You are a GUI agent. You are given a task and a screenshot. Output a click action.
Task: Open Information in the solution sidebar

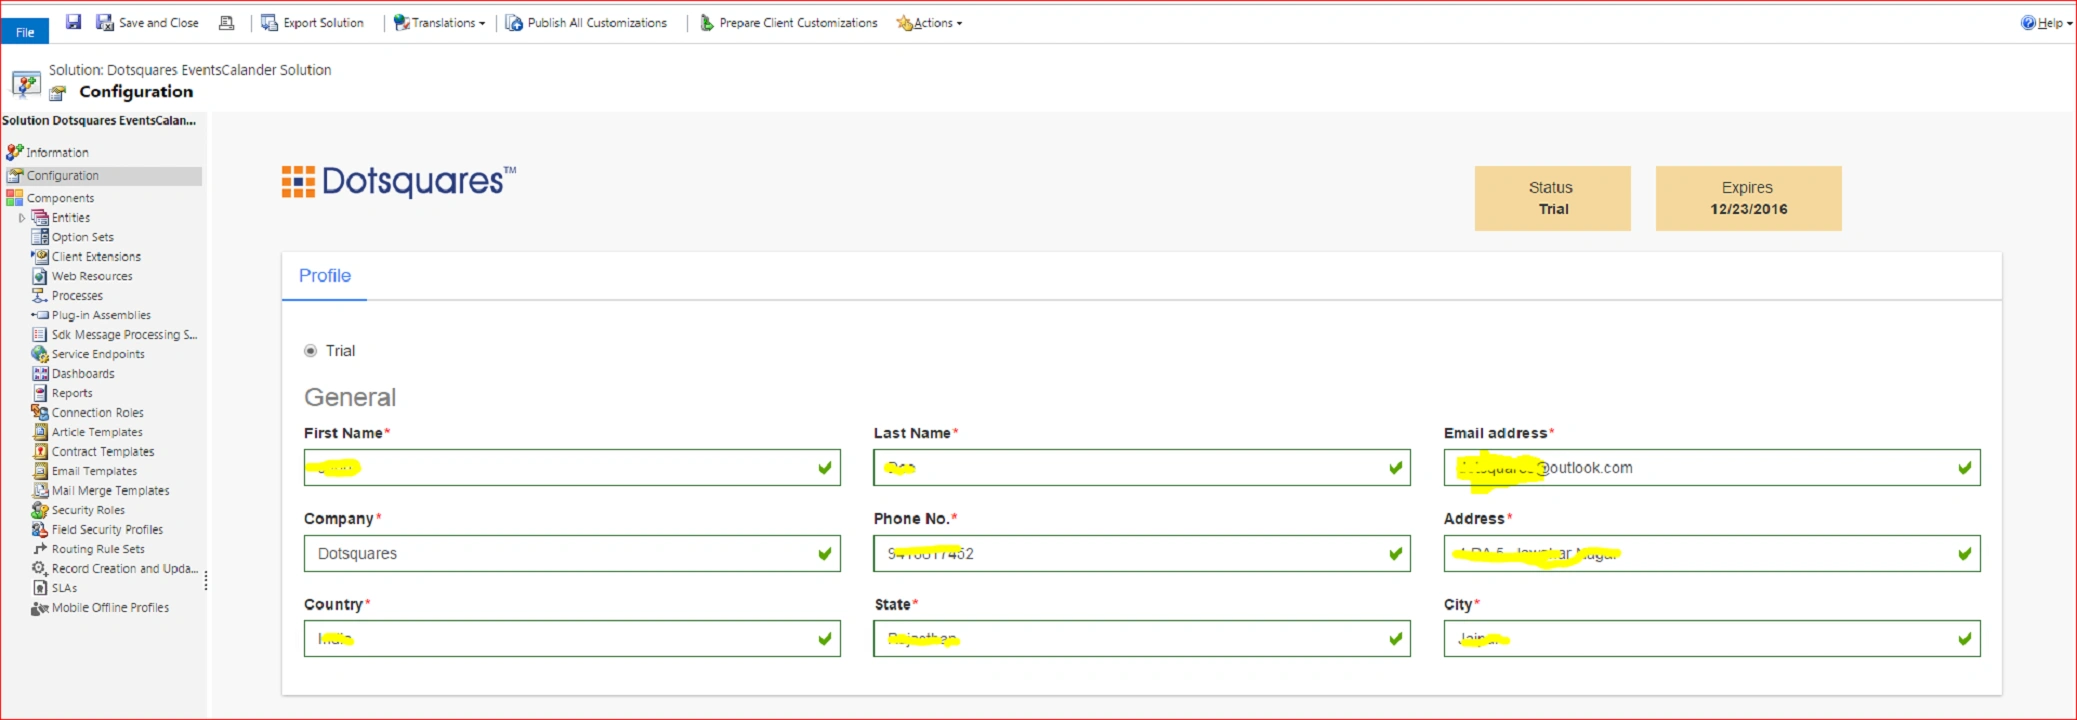(57, 153)
